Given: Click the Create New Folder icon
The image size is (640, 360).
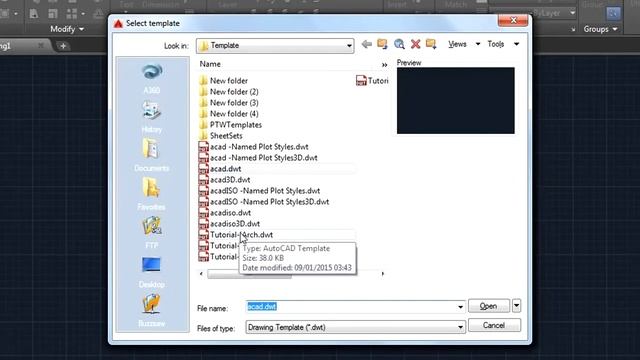Looking at the screenshot, I should 431,44.
